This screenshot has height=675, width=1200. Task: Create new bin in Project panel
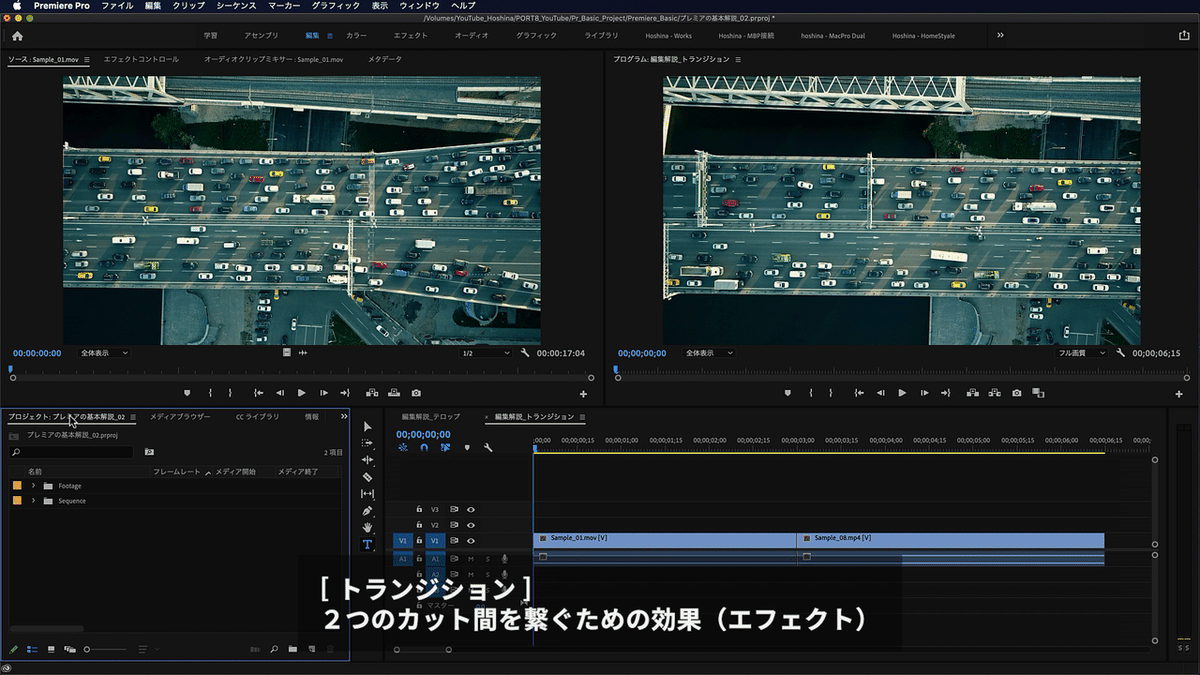pos(293,649)
